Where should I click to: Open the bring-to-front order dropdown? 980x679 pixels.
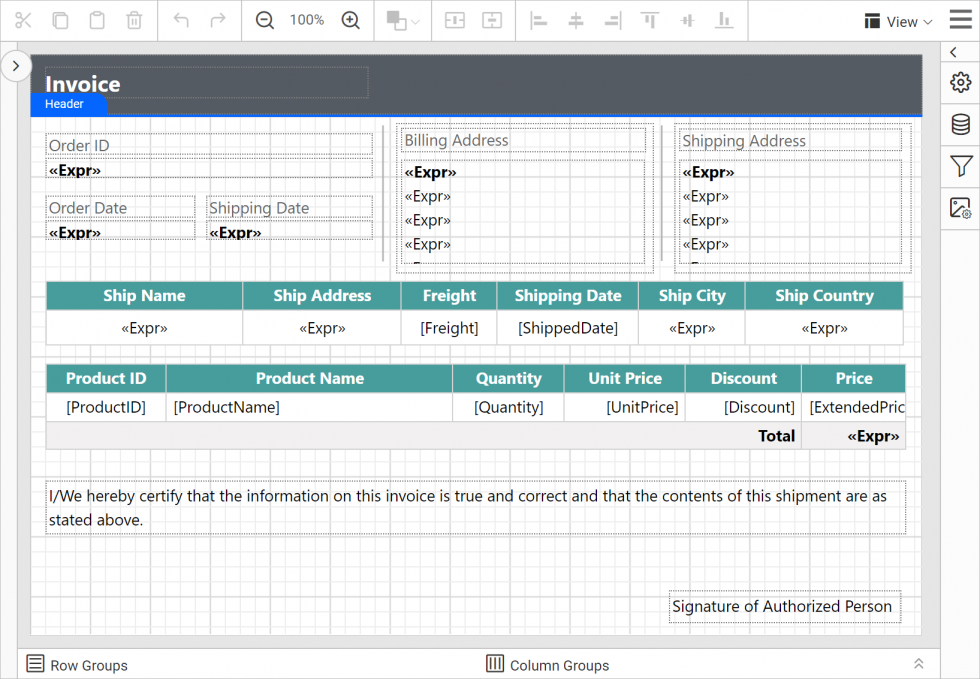coord(402,21)
